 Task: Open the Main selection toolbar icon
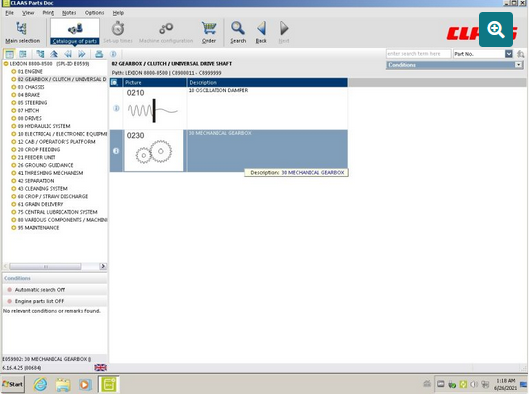[22, 32]
